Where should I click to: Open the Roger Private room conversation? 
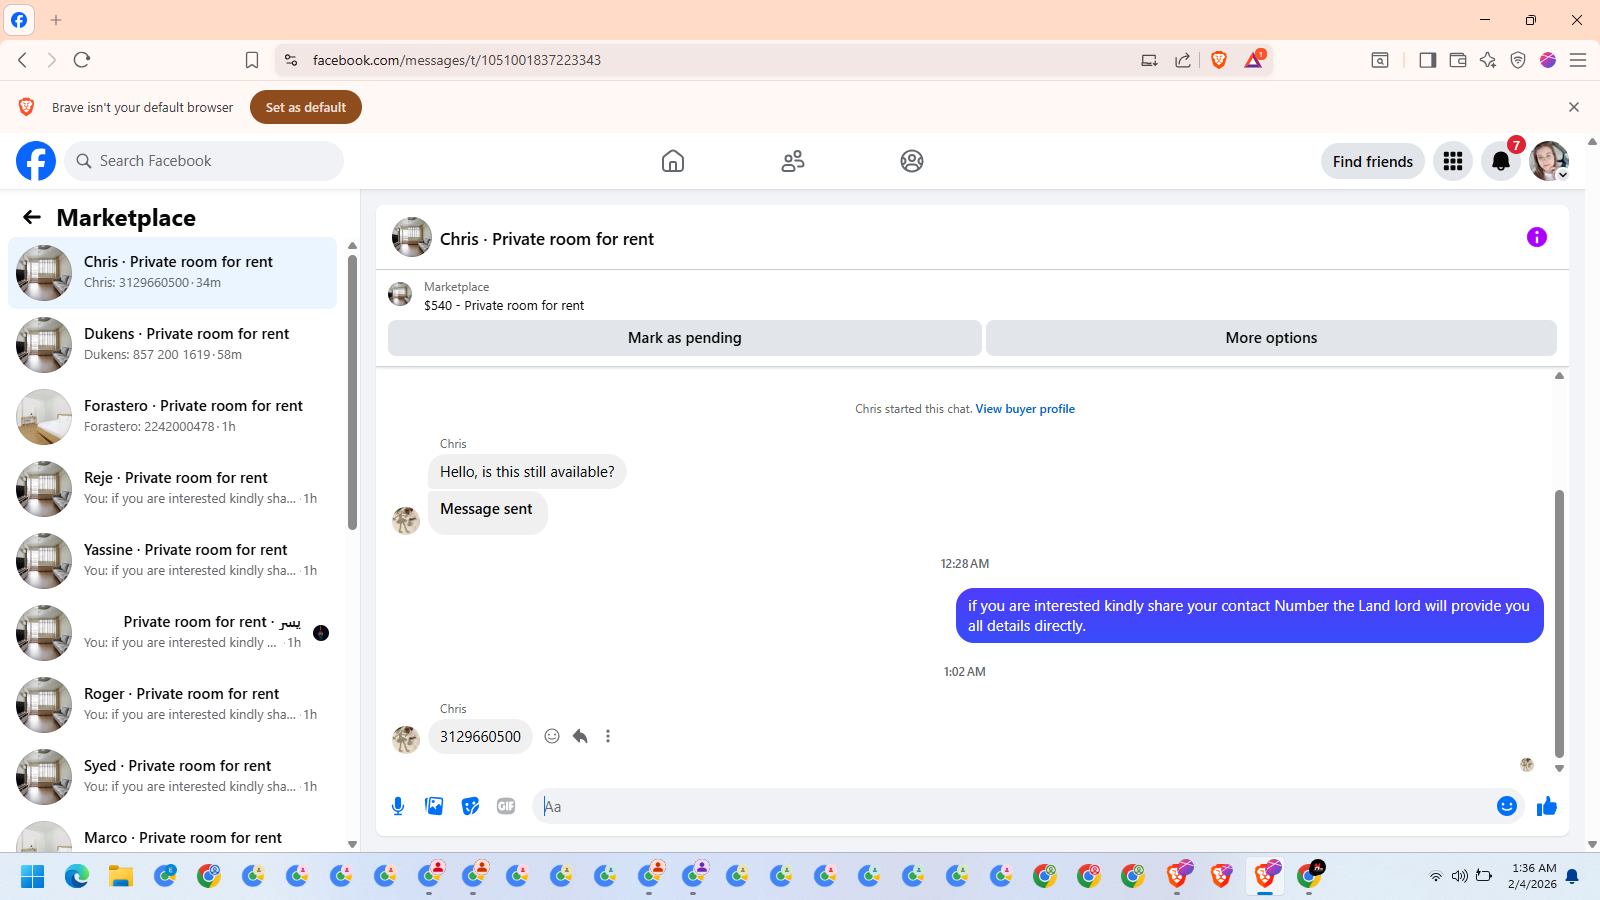click(x=172, y=705)
